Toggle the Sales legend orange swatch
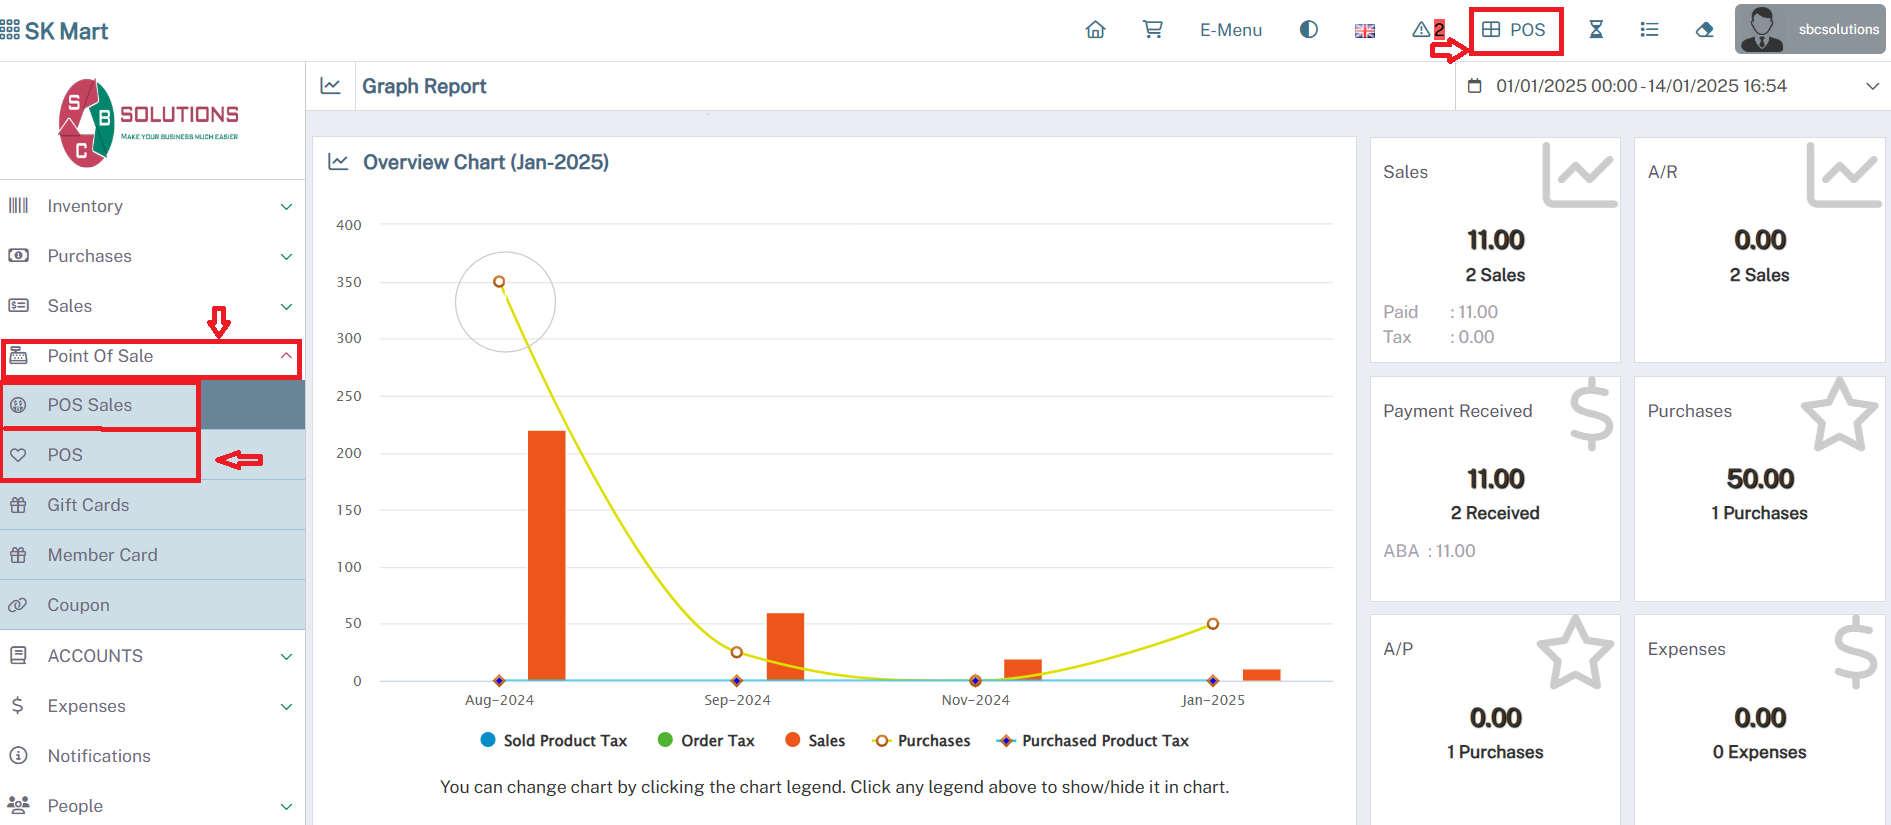 [793, 740]
